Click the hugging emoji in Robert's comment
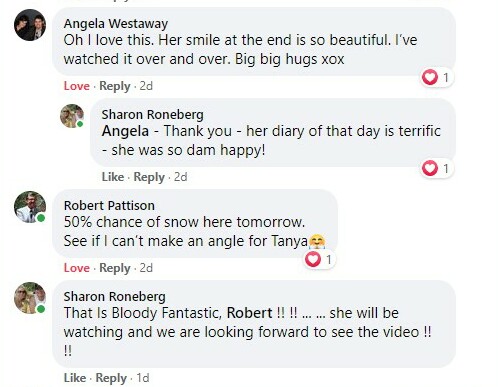This screenshot has height=387, width=498. pos(317,241)
